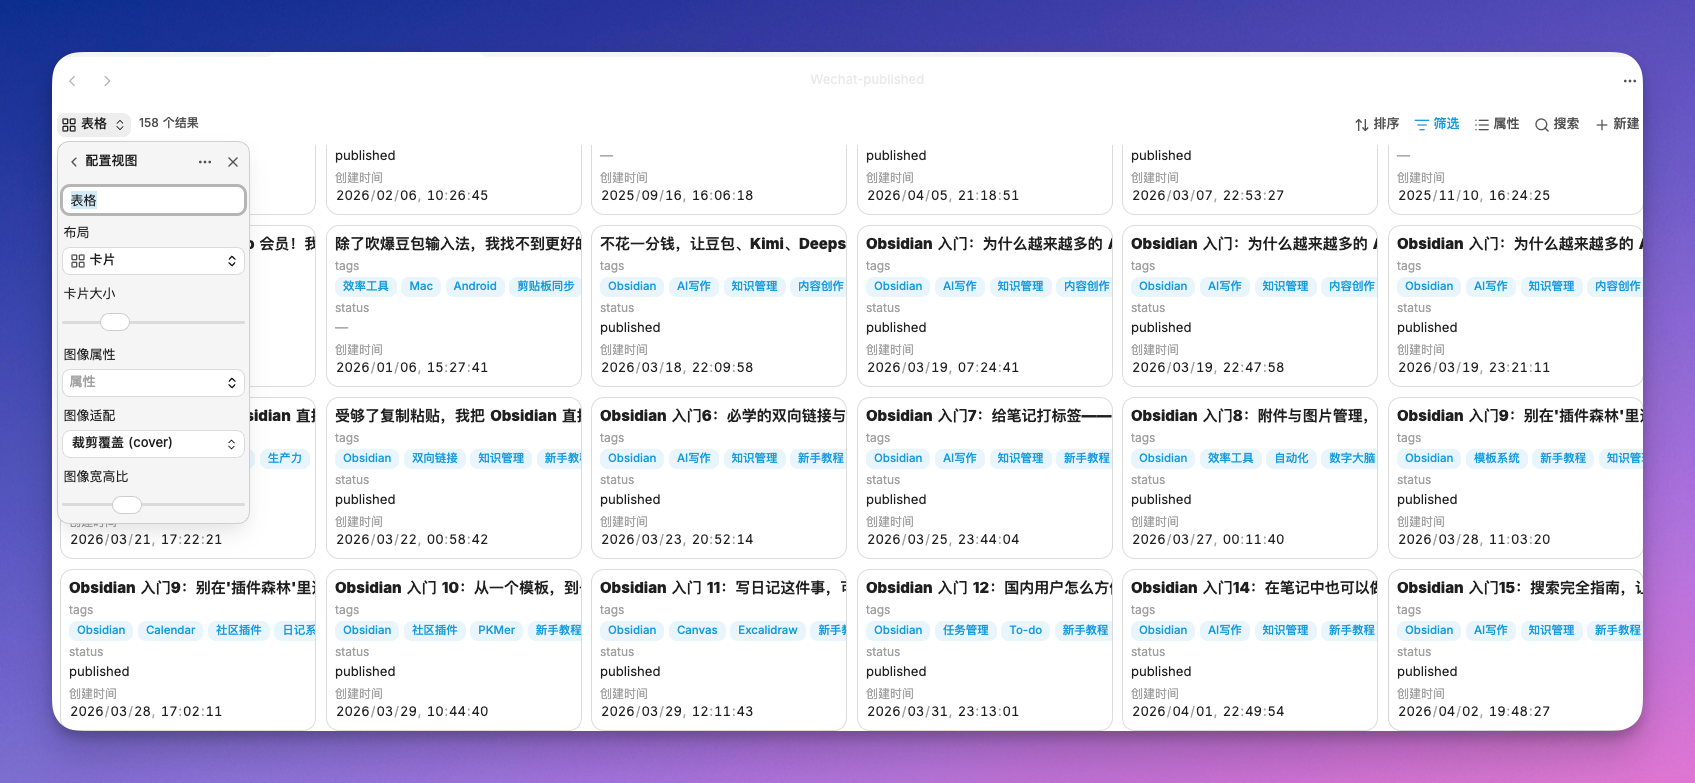Image resolution: width=1695 pixels, height=783 pixels.
Task: Open the Obsidian 入门8 card
Action: [1249, 416]
